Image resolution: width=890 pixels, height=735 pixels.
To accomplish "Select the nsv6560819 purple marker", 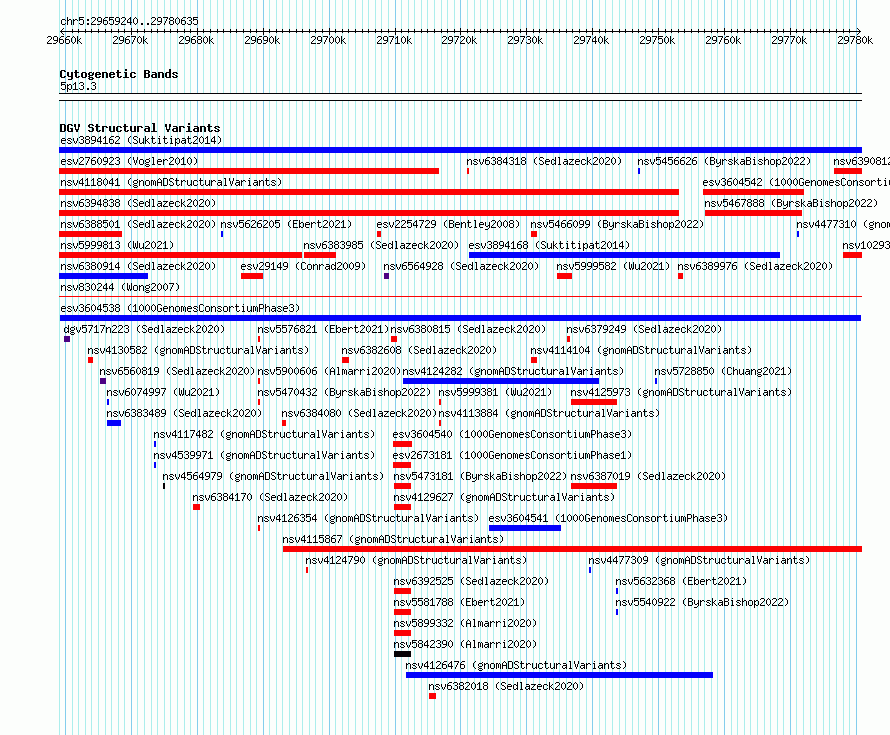I will [x=103, y=381].
